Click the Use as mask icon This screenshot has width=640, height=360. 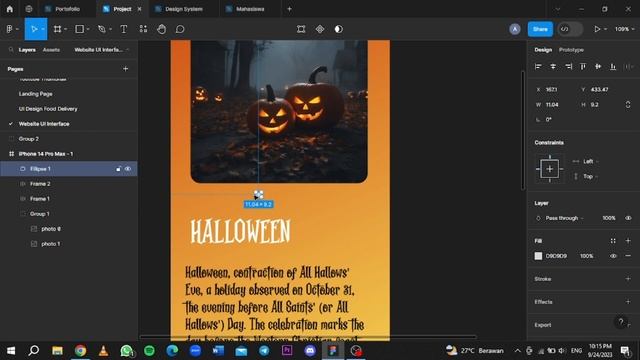(x=338, y=29)
